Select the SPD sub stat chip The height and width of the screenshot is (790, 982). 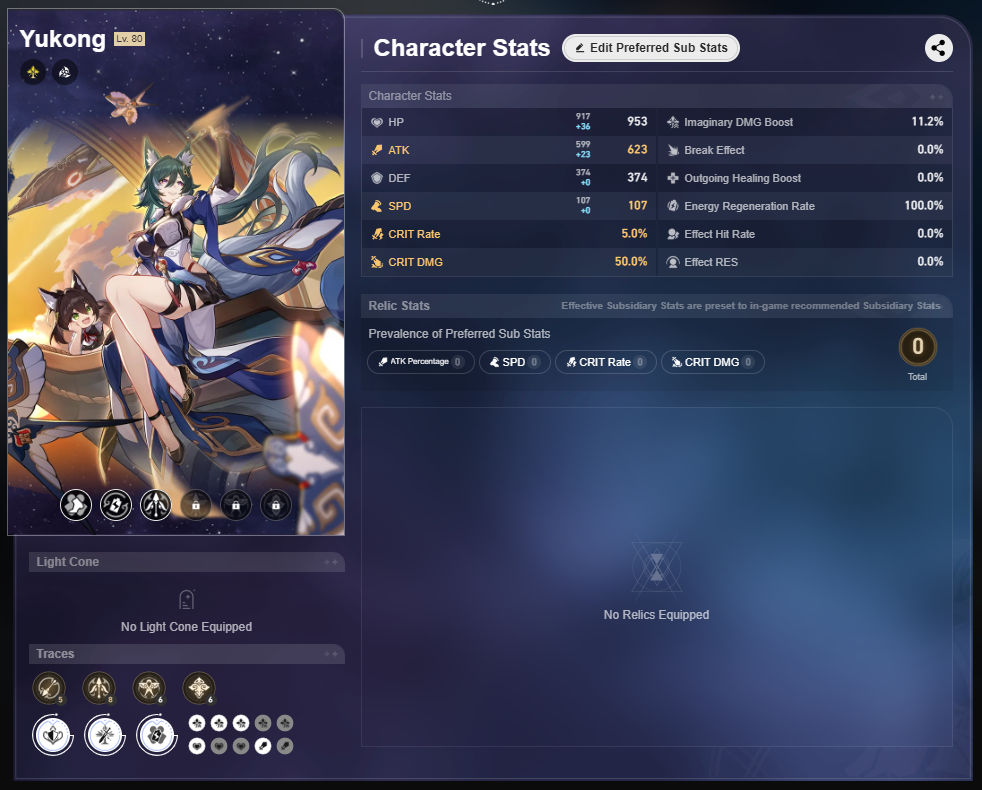point(515,361)
